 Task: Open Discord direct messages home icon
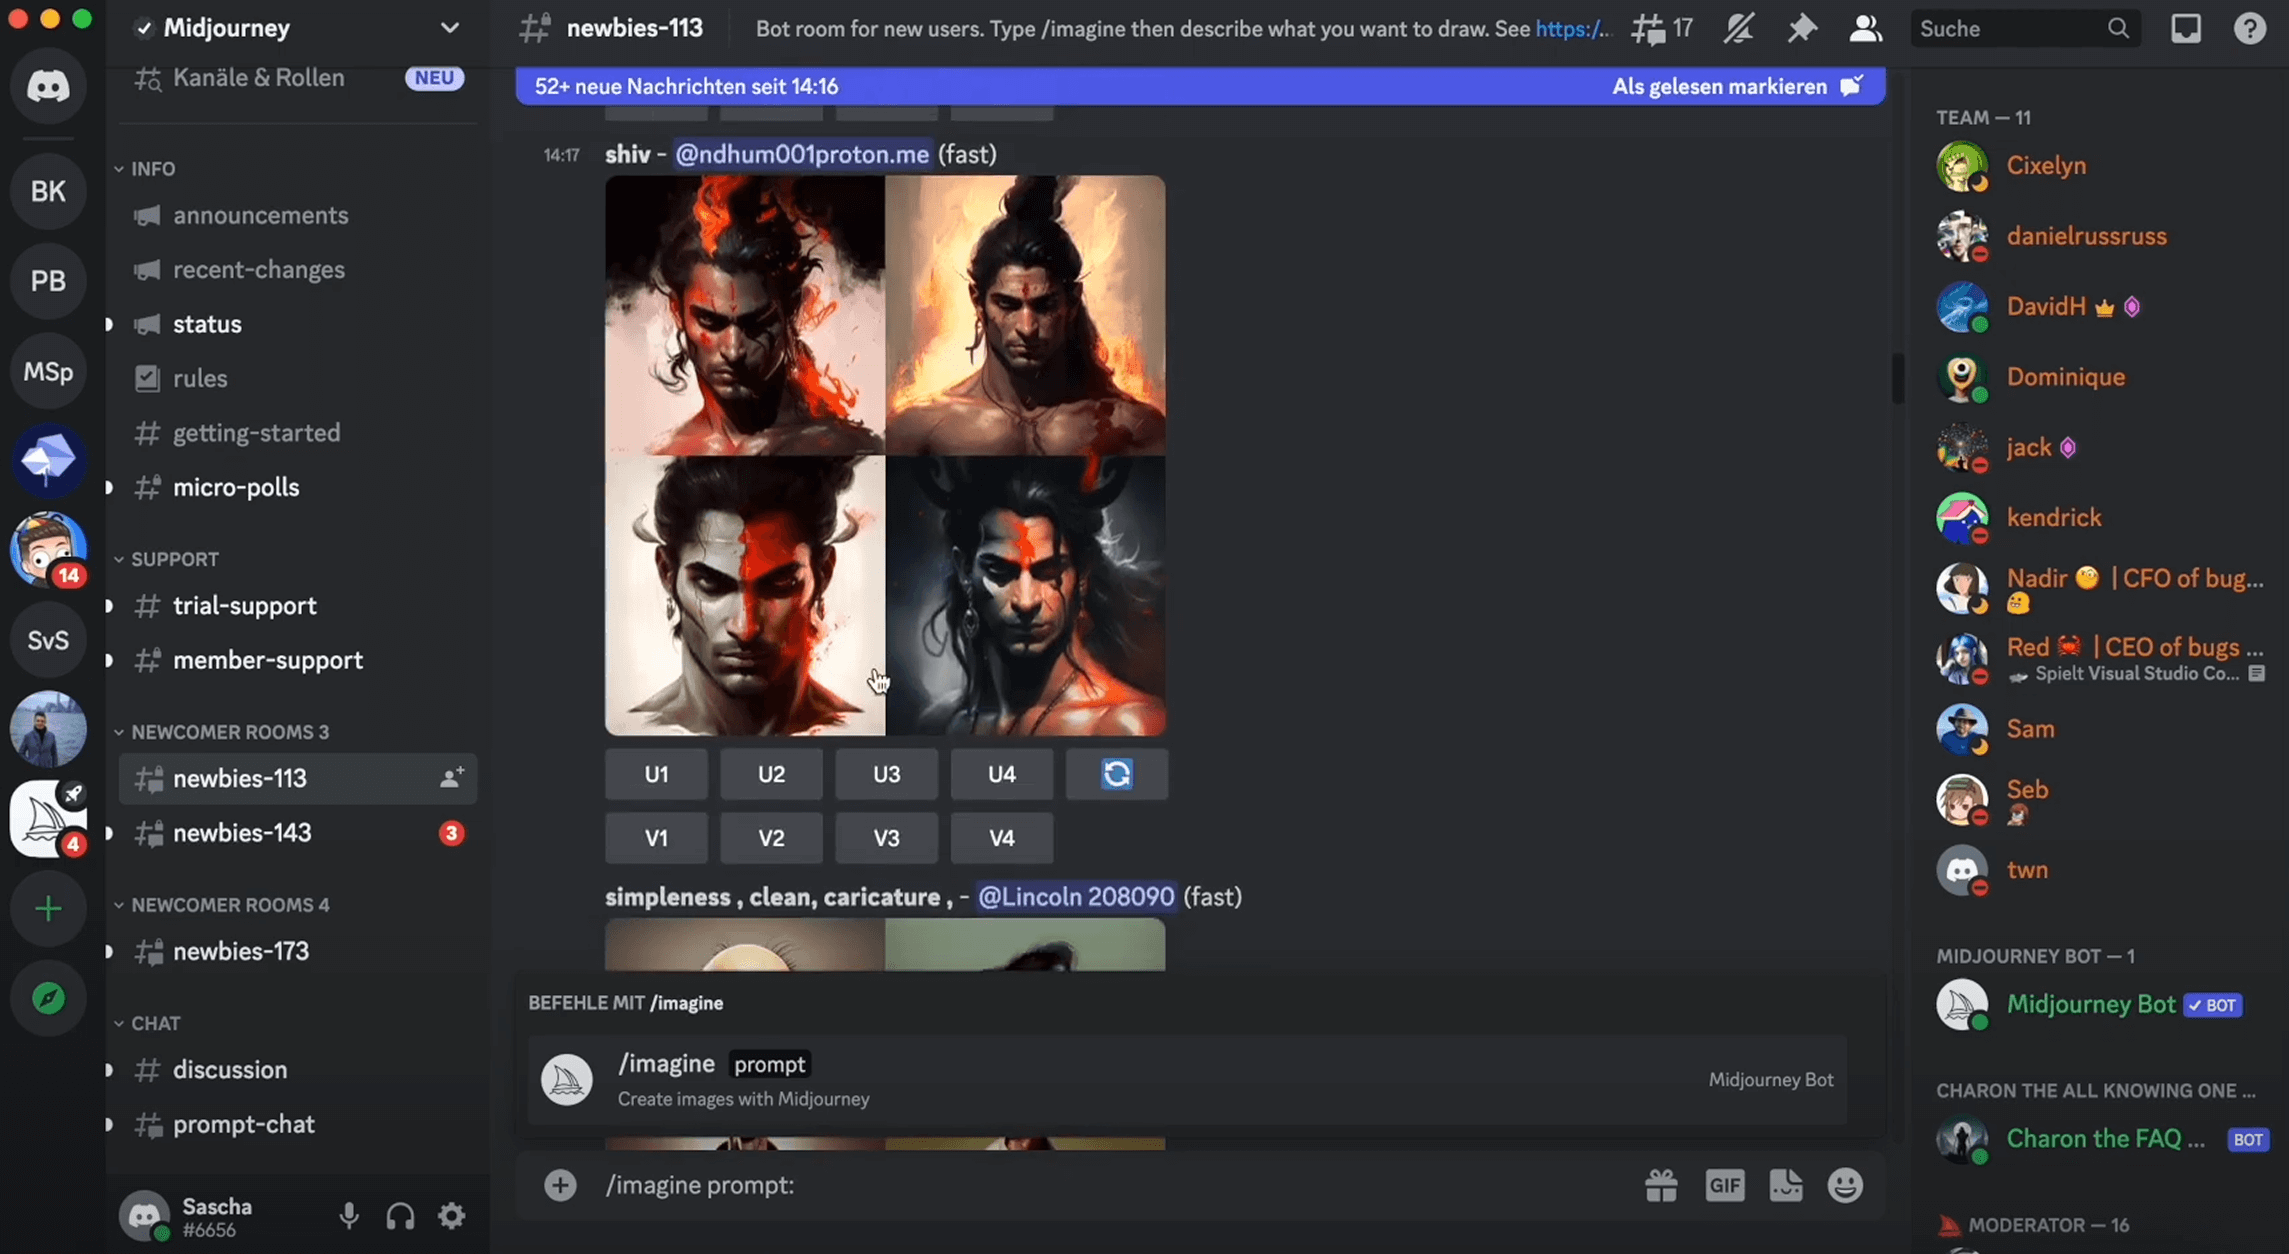coord(48,87)
